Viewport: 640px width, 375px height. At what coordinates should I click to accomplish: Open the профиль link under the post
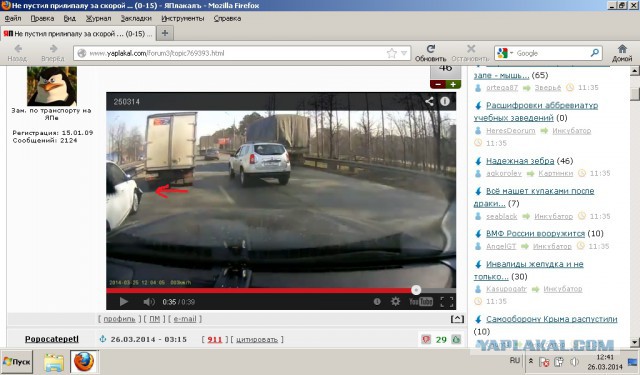[119, 319]
